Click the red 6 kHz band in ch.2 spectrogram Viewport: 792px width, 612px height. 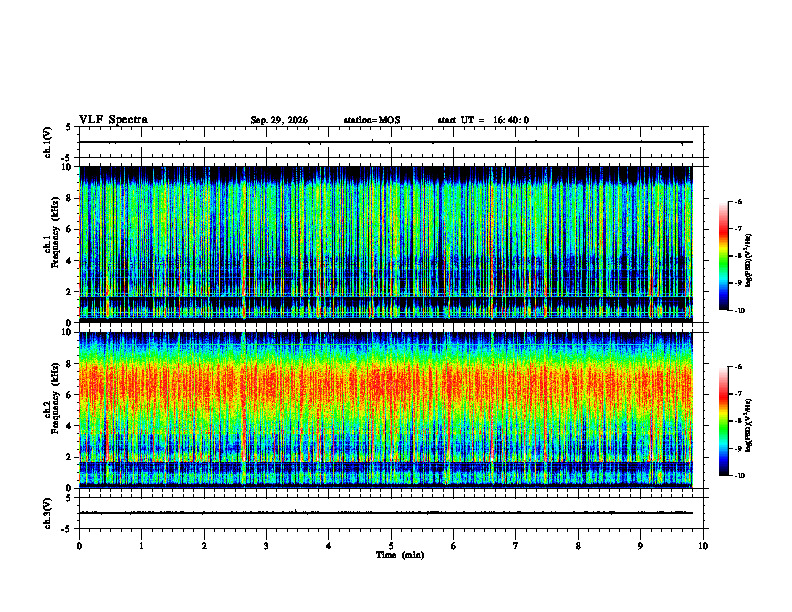[386, 386]
